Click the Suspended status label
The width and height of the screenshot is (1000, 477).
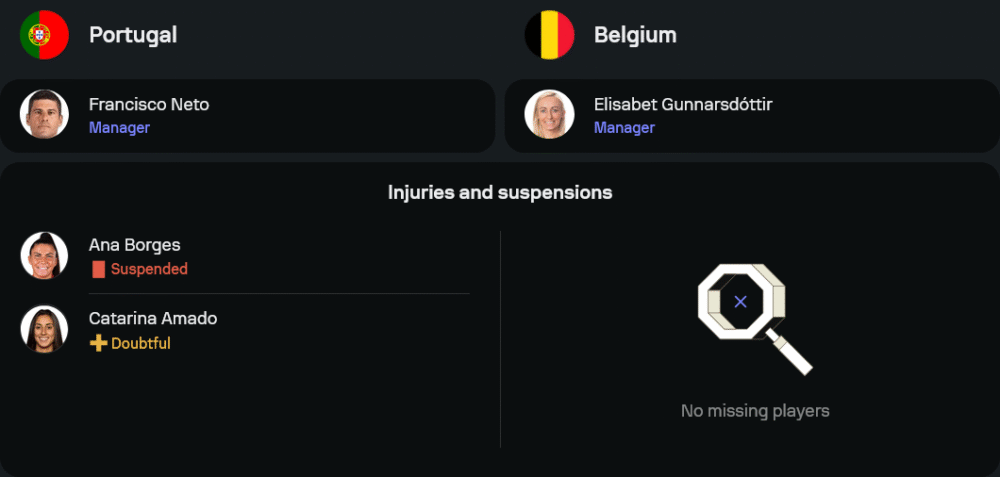tap(149, 269)
